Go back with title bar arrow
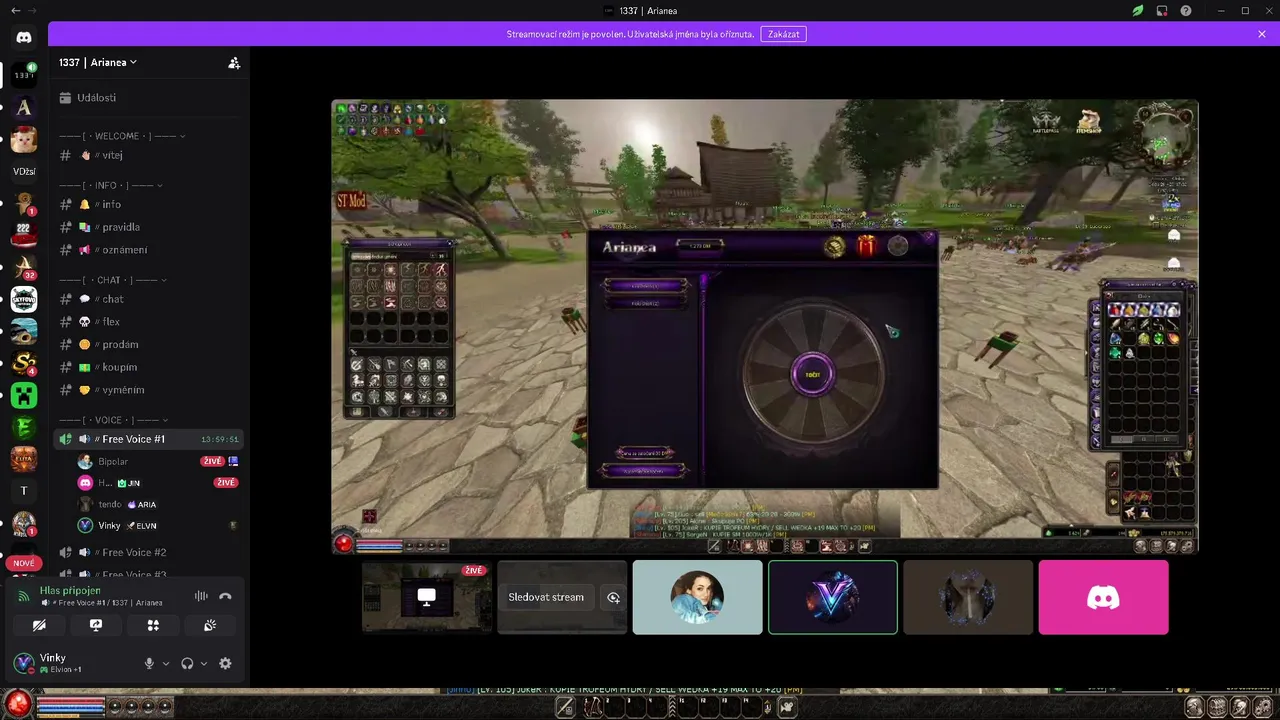Viewport: 1280px width, 720px height. click(15, 10)
